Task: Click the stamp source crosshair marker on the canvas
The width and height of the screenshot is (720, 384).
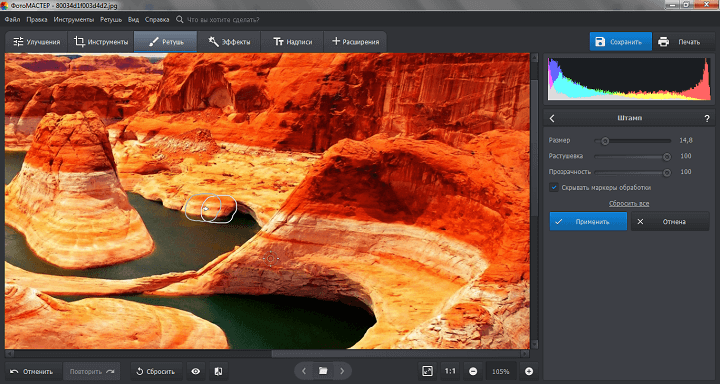Action: coord(270,259)
